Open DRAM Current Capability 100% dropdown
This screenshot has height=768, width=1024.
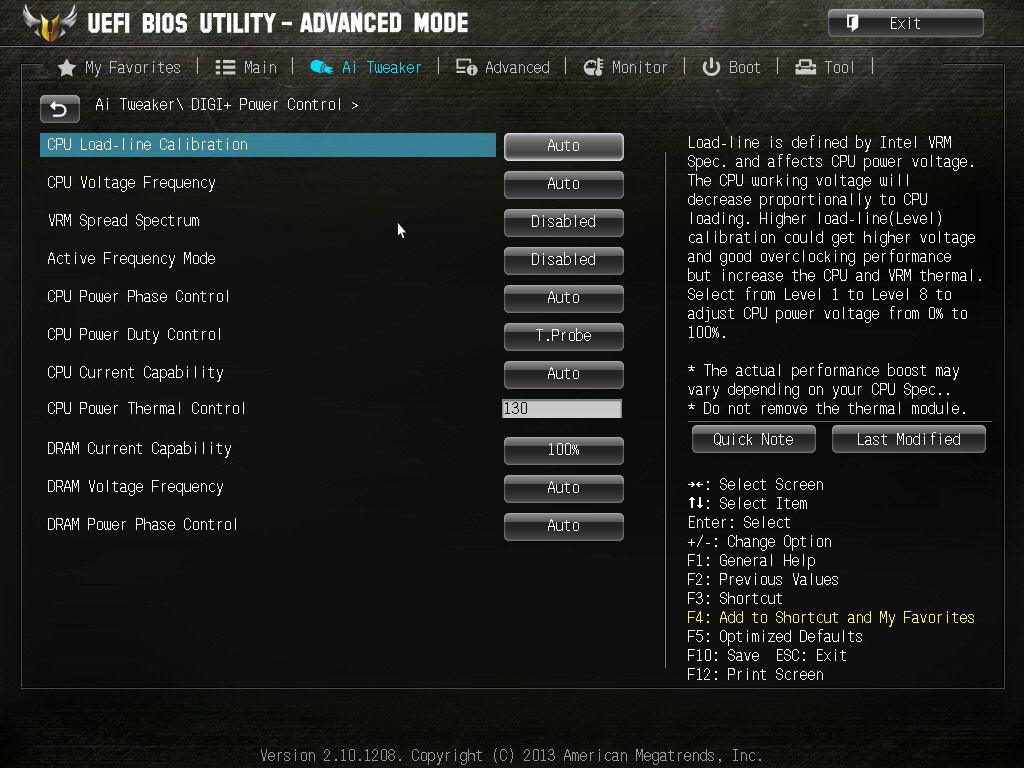coord(564,450)
